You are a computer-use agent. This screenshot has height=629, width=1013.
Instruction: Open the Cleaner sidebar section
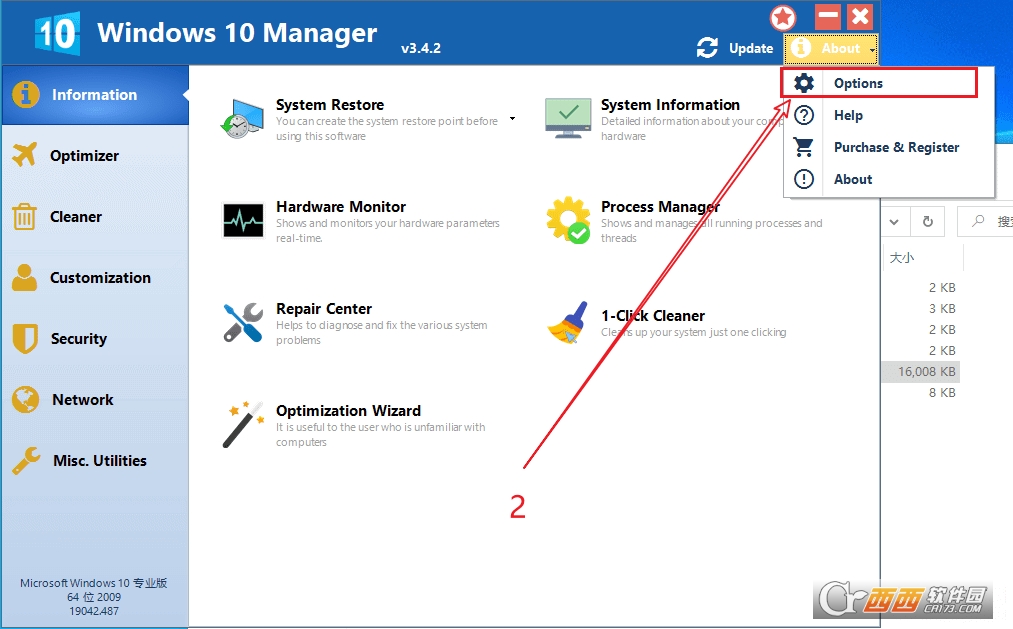coord(76,217)
